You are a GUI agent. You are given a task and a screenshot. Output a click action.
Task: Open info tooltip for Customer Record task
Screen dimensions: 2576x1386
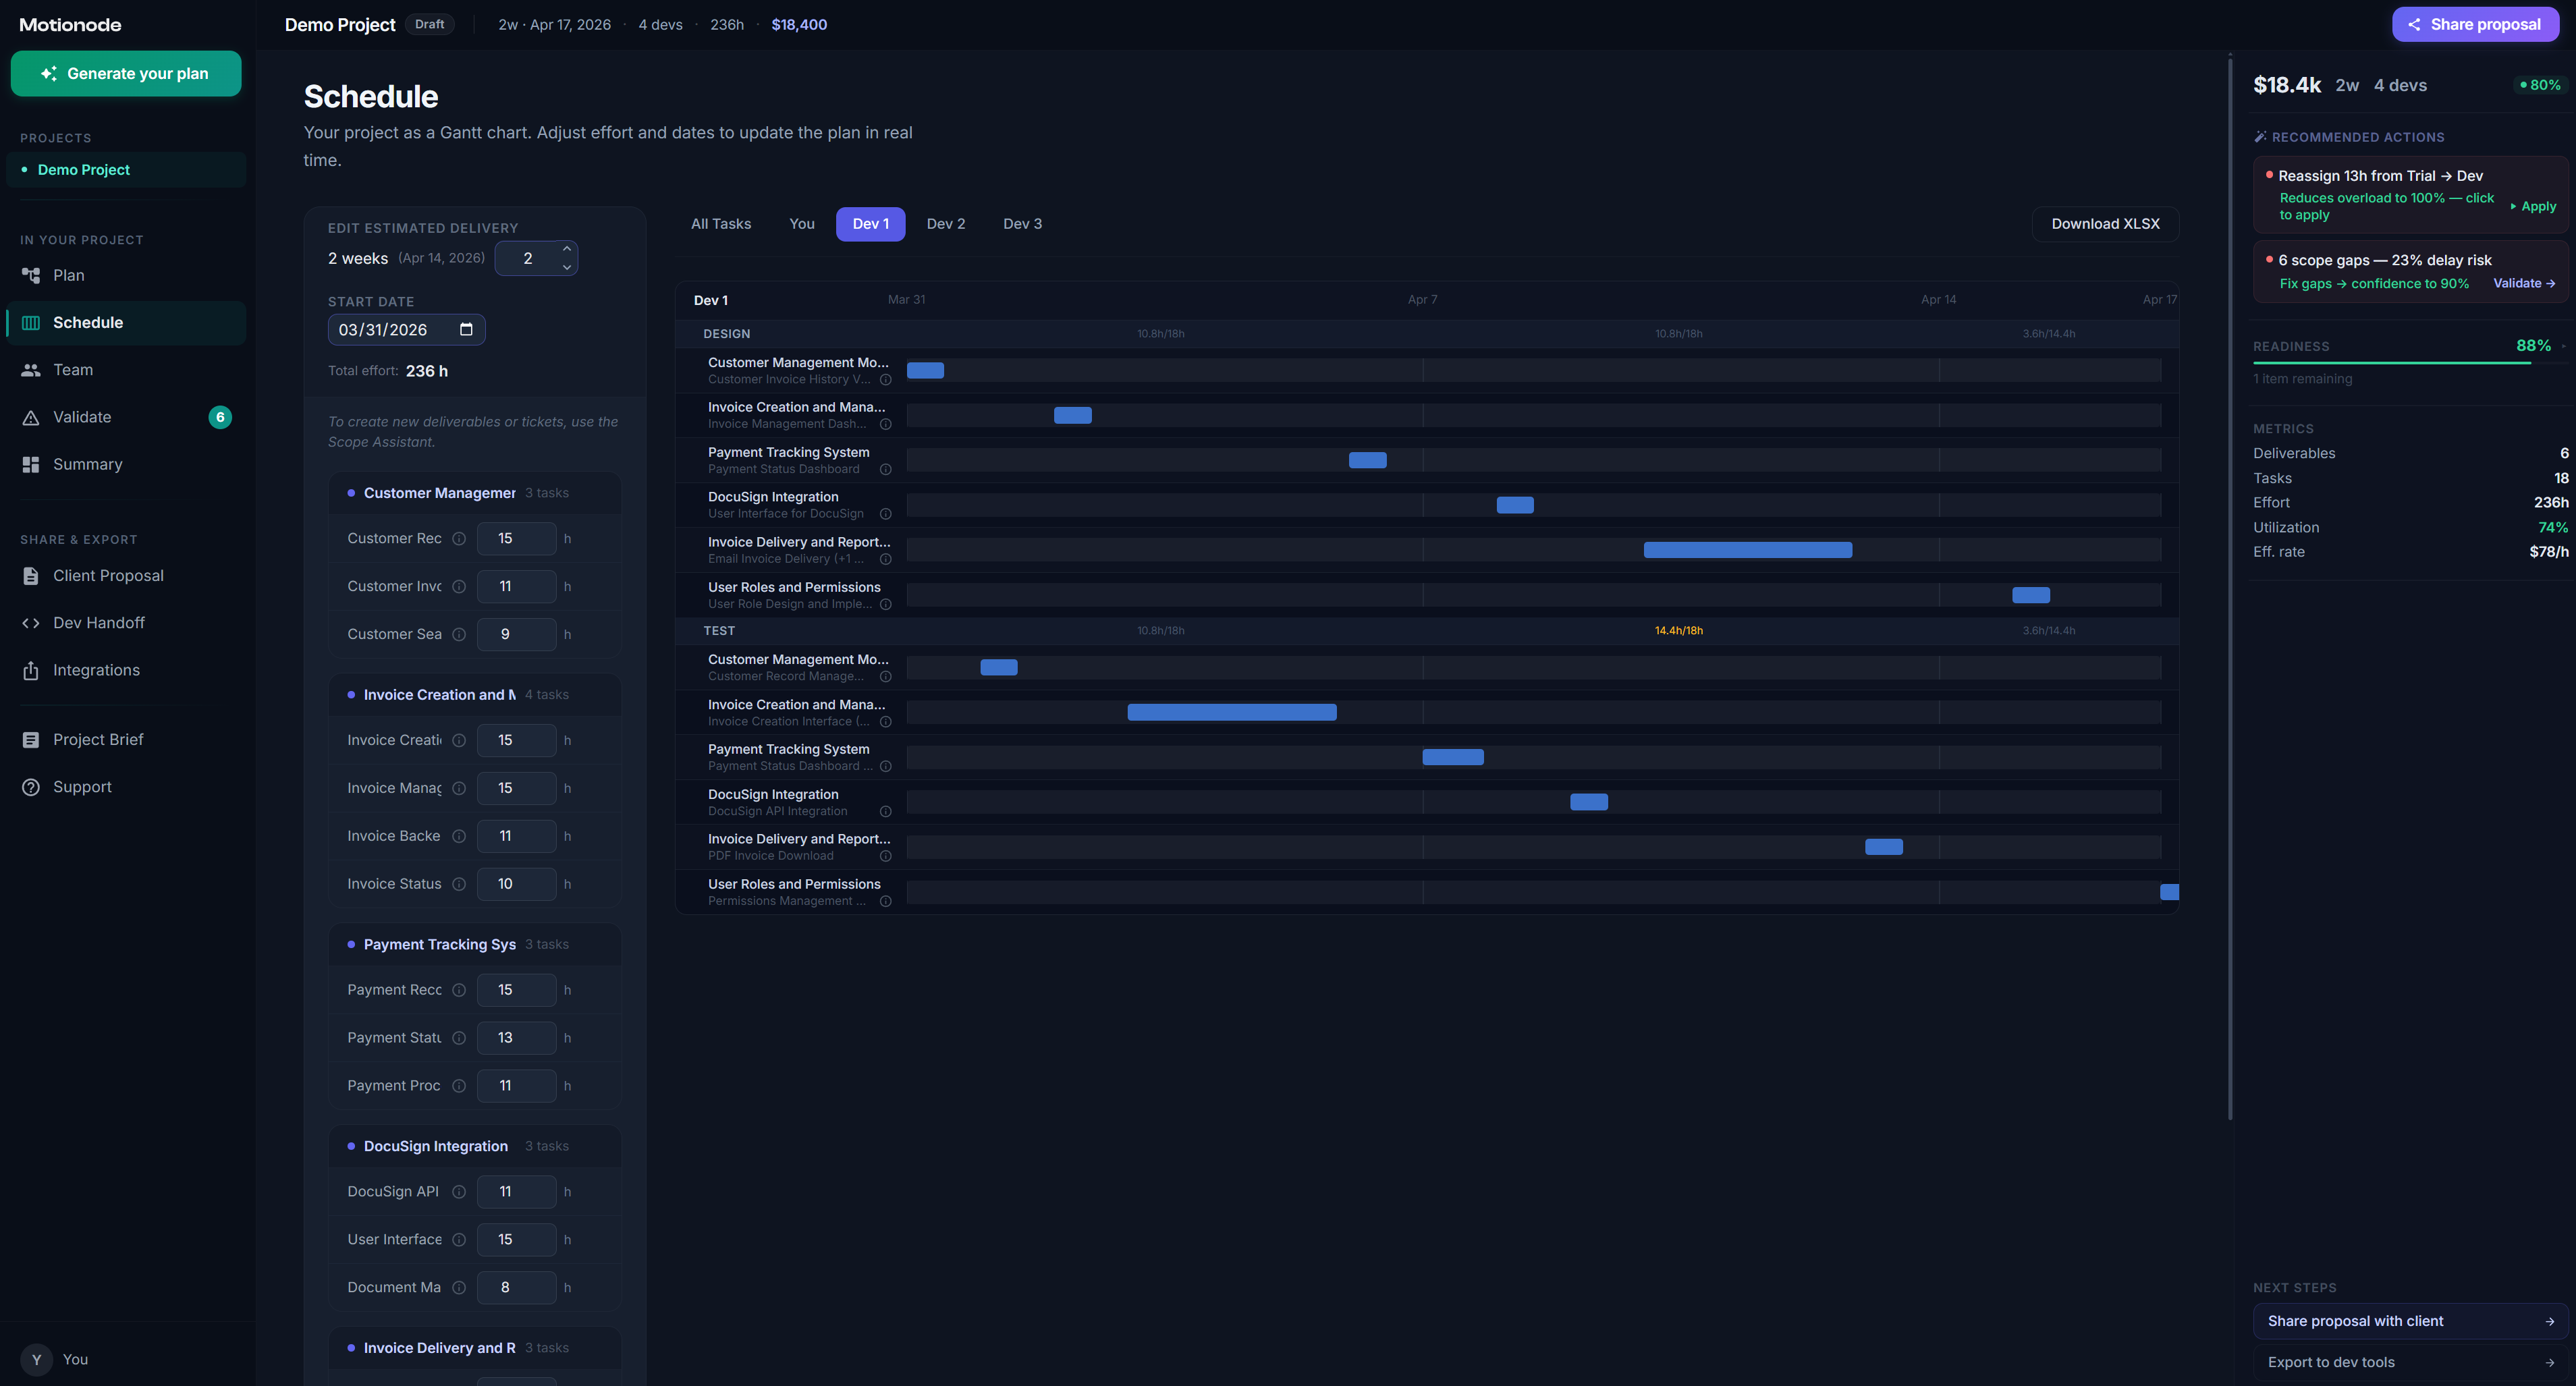tap(459, 538)
